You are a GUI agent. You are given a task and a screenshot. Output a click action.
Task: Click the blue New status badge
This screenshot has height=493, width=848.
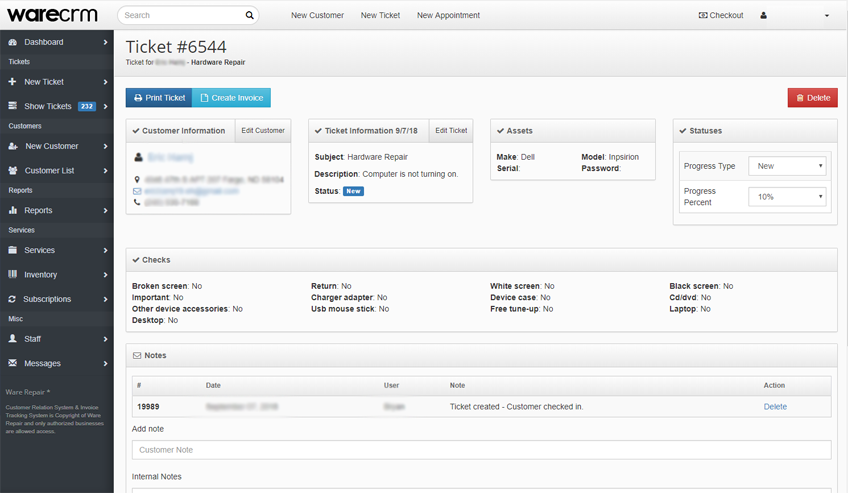tap(353, 191)
